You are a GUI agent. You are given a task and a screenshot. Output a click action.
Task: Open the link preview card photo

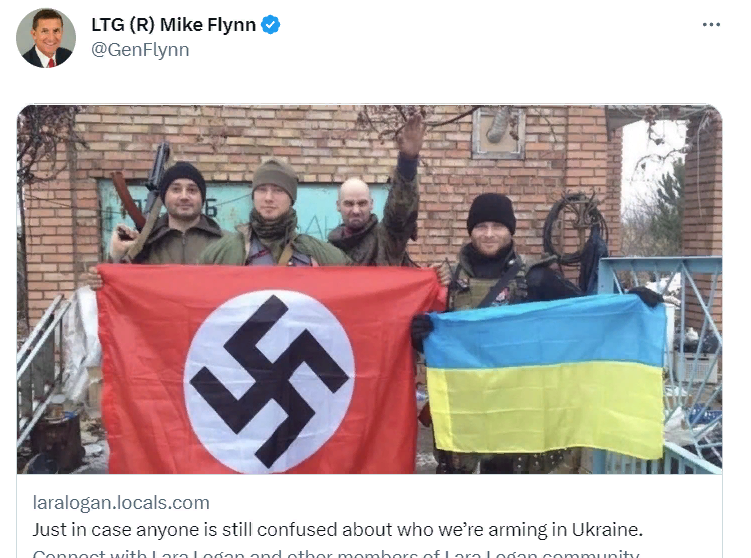[369, 289]
